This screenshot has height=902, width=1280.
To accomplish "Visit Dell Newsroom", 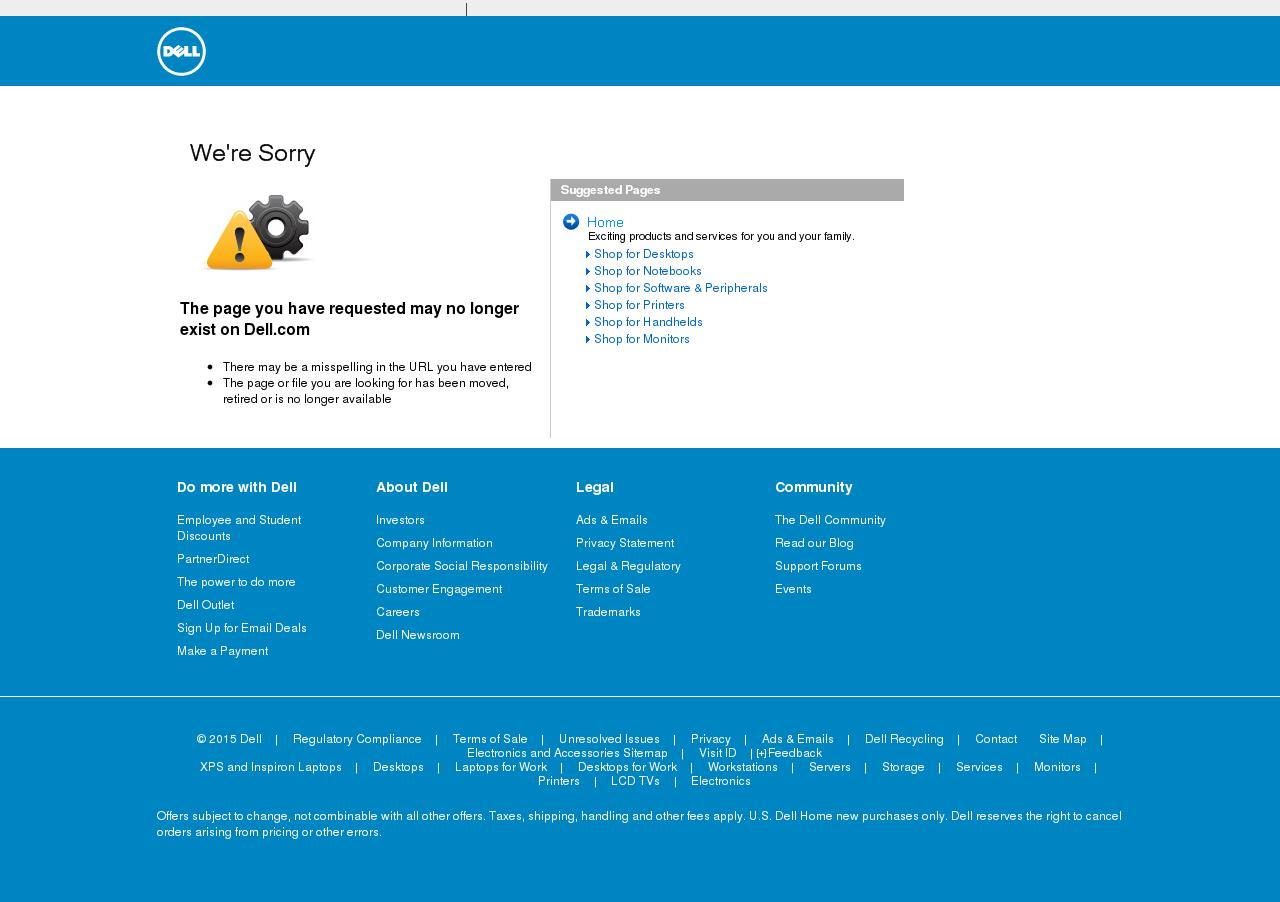I will point(418,635).
